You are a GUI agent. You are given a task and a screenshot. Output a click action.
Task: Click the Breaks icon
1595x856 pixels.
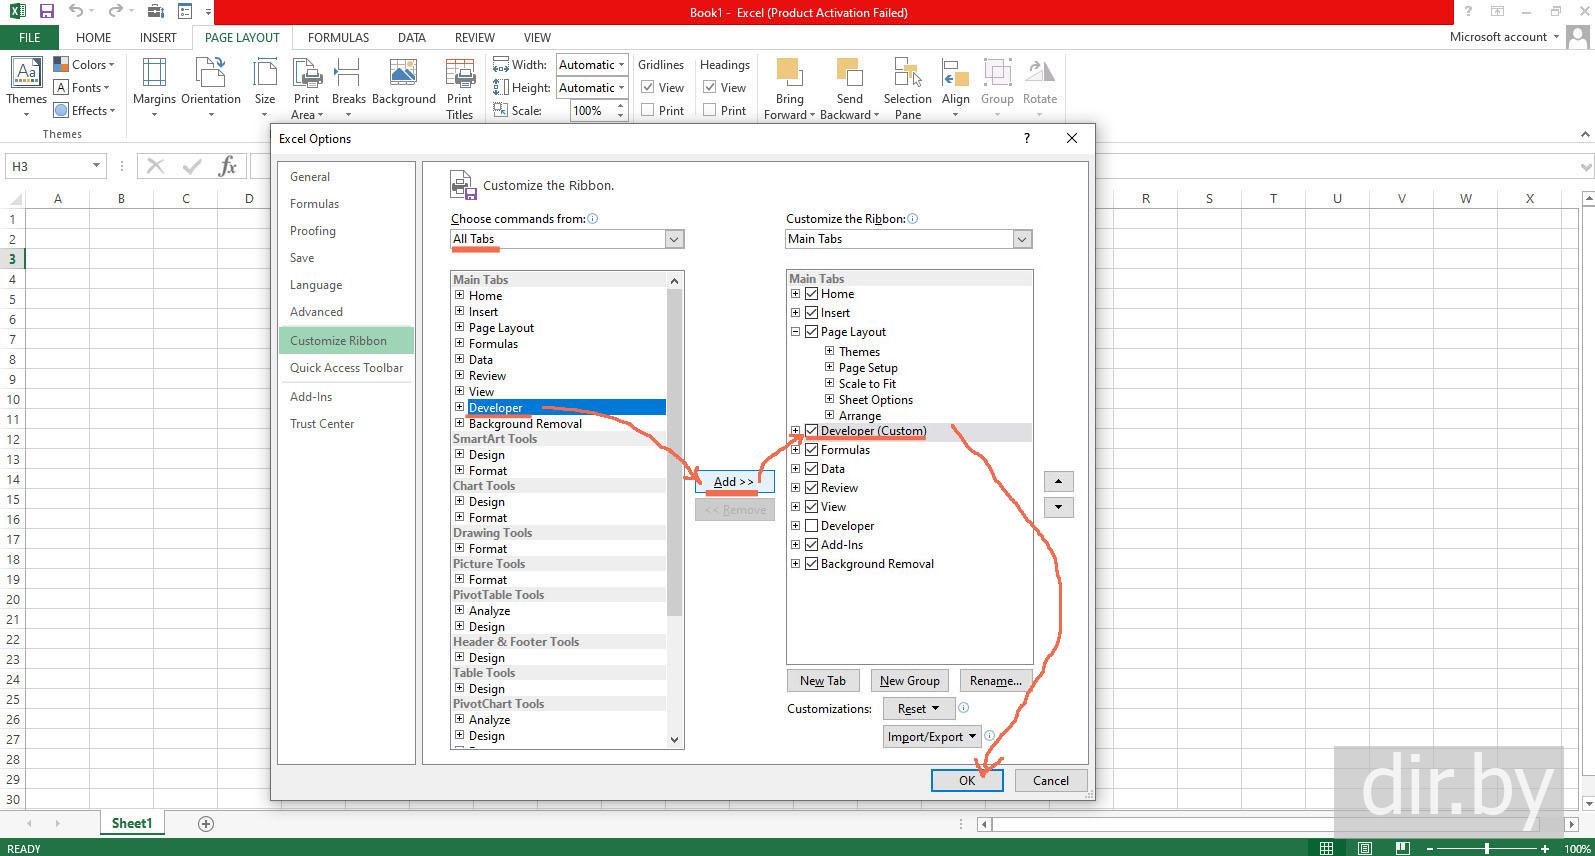click(348, 74)
